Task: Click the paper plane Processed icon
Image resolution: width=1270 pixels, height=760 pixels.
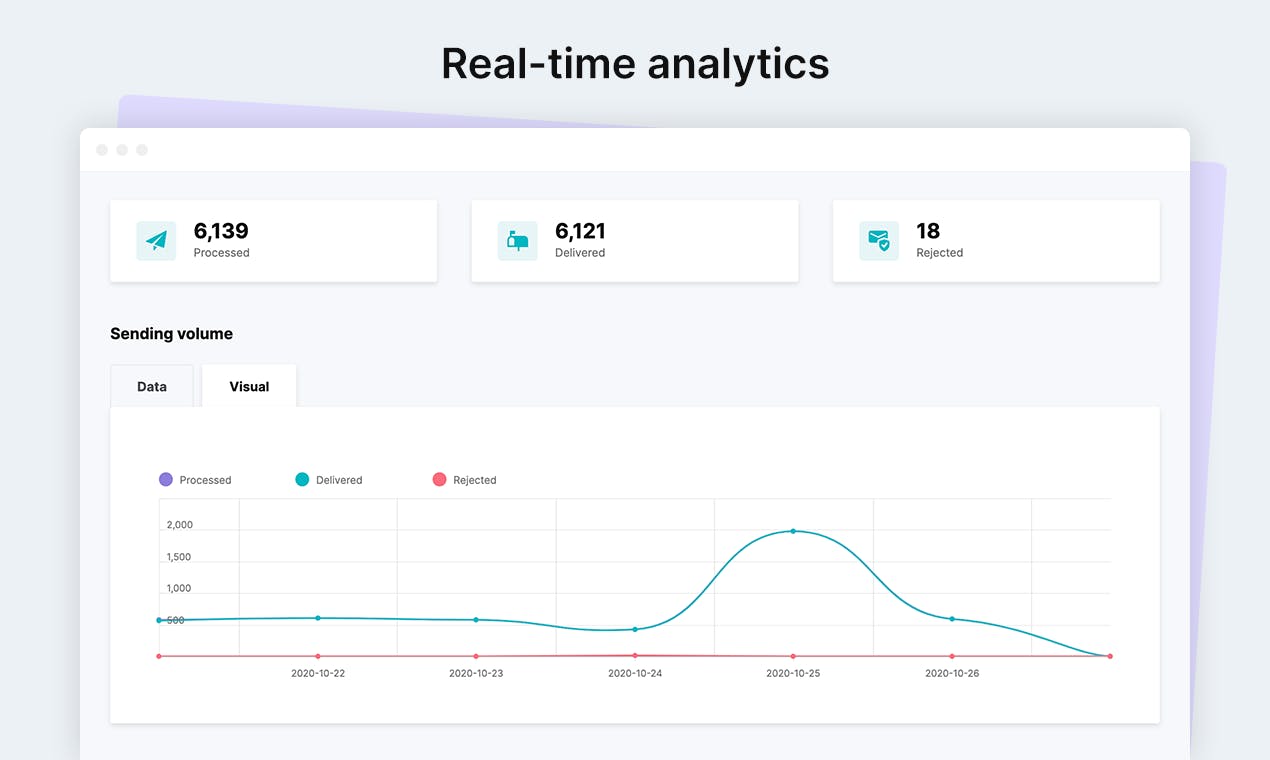Action: point(156,241)
